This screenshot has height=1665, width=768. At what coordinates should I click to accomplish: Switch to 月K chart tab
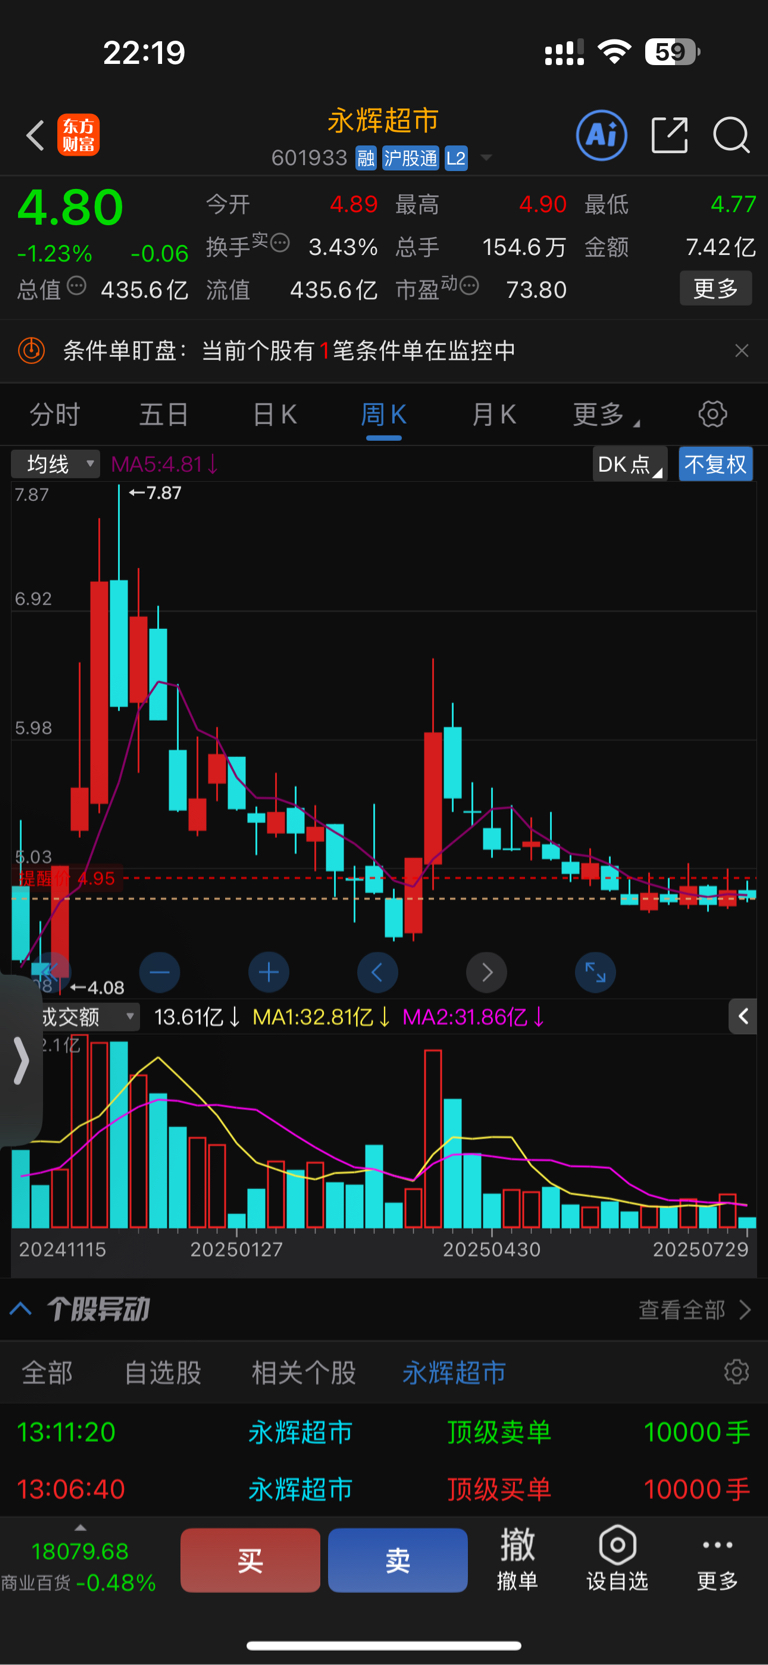point(493,414)
